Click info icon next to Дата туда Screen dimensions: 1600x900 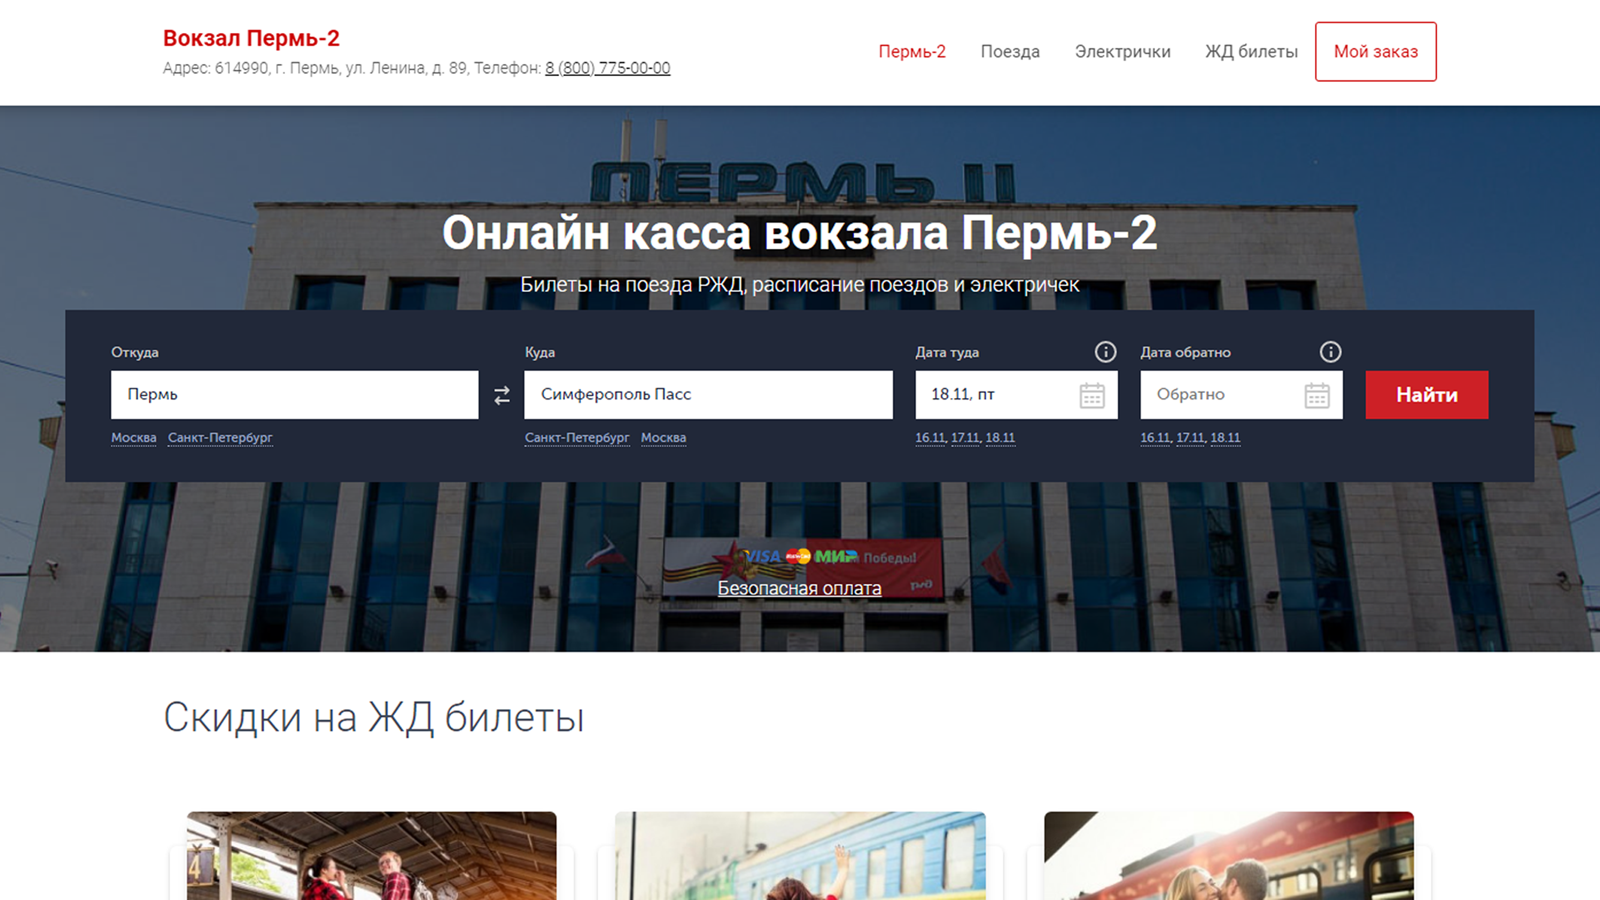pyautogui.click(x=1105, y=352)
